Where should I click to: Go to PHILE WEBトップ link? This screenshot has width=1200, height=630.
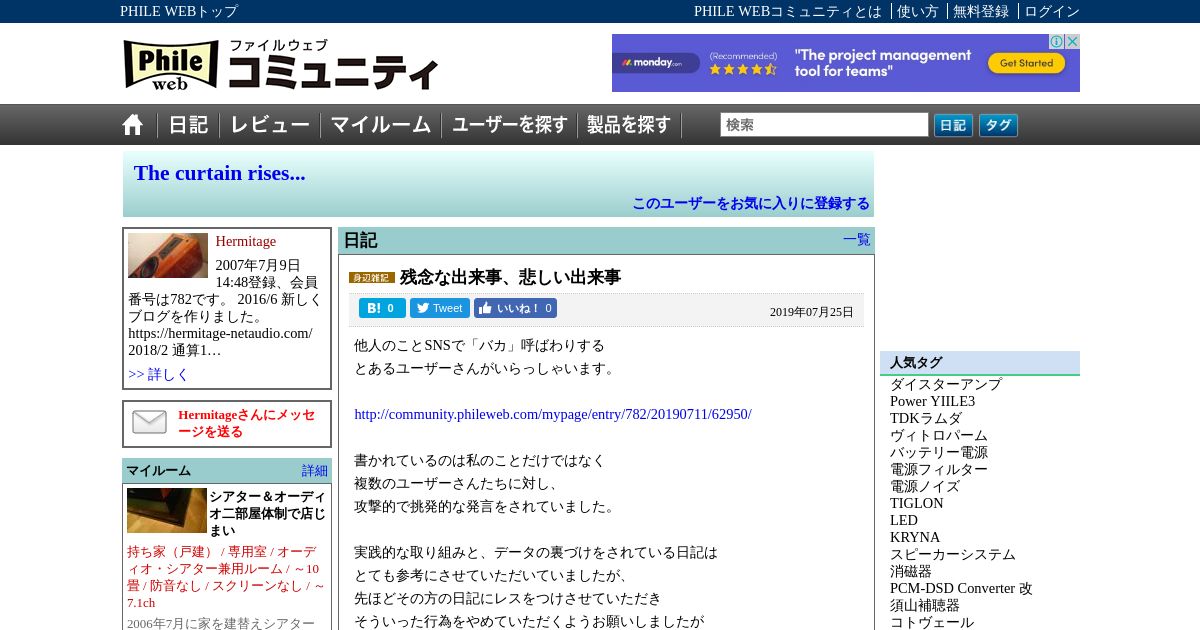coord(179,11)
